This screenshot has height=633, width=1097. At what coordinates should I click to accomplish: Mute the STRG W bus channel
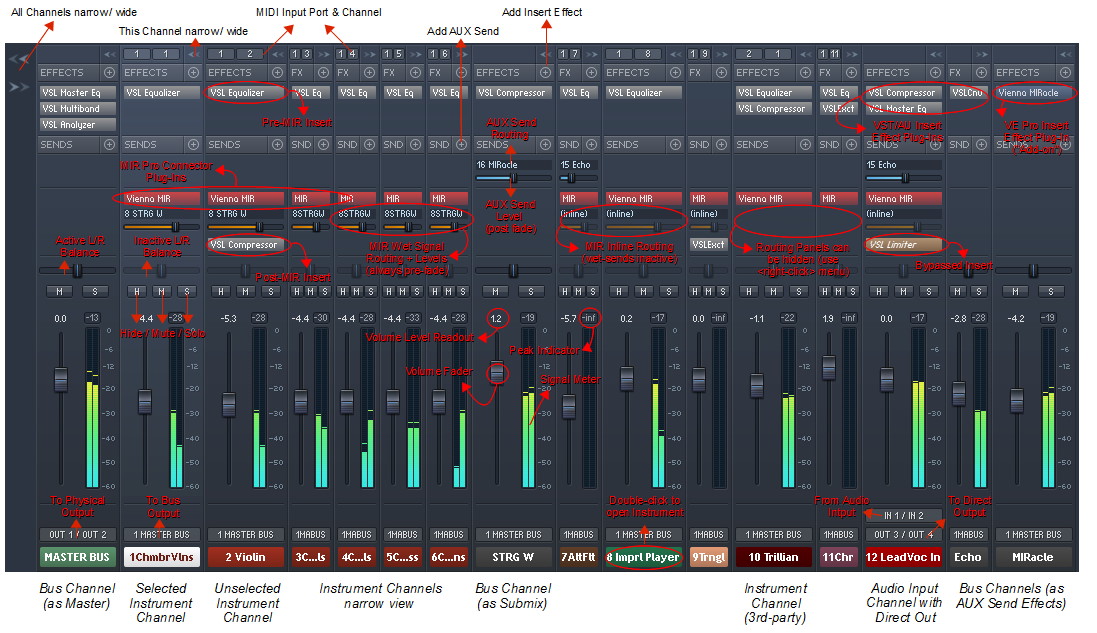click(x=495, y=291)
